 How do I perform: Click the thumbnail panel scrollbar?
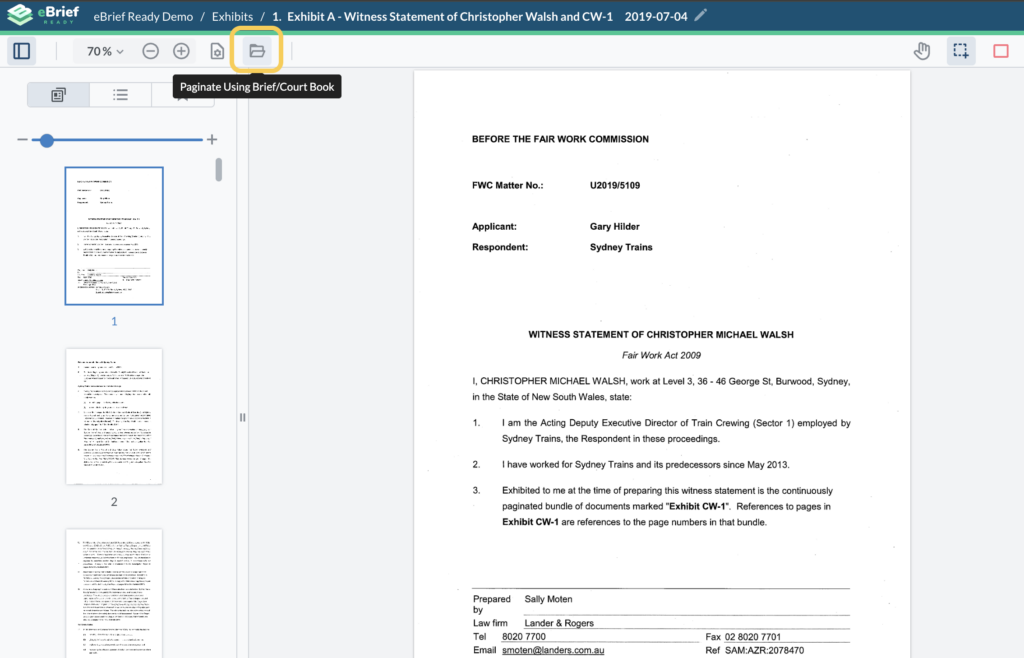point(218,170)
